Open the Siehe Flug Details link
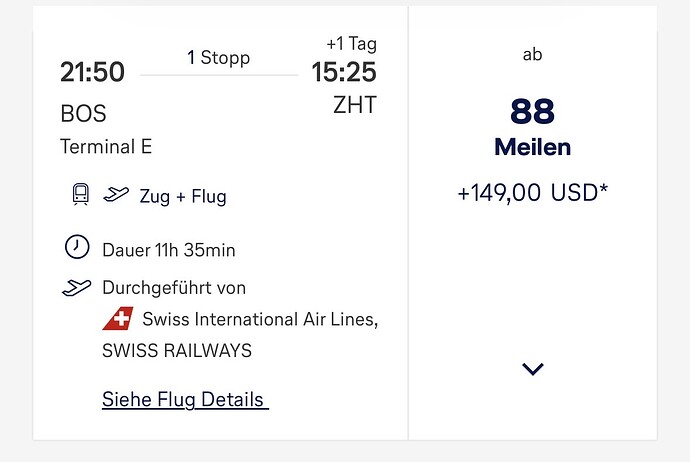Image resolution: width=690 pixels, height=462 pixels. click(x=185, y=400)
